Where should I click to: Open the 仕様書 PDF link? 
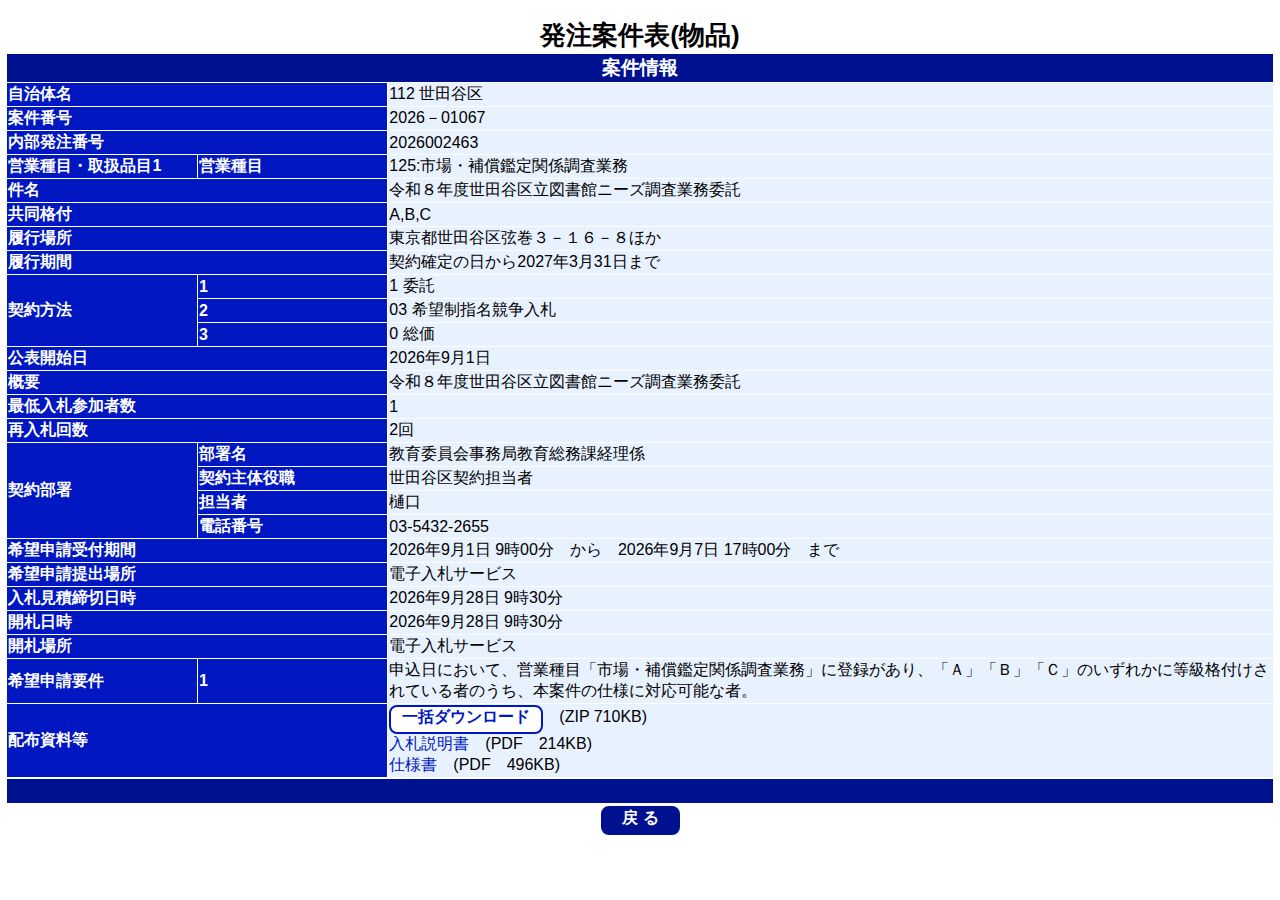click(x=413, y=765)
